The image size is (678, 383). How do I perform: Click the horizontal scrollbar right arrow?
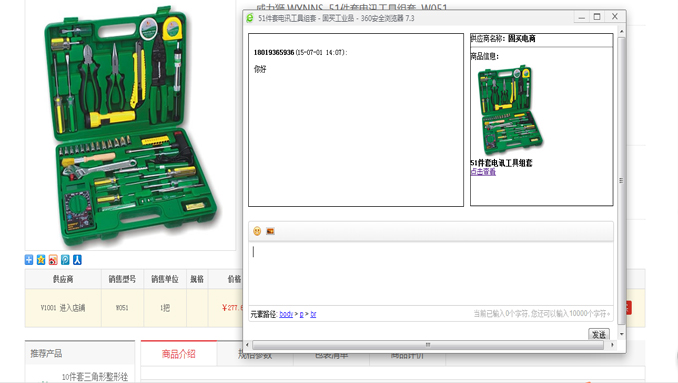click(612, 345)
